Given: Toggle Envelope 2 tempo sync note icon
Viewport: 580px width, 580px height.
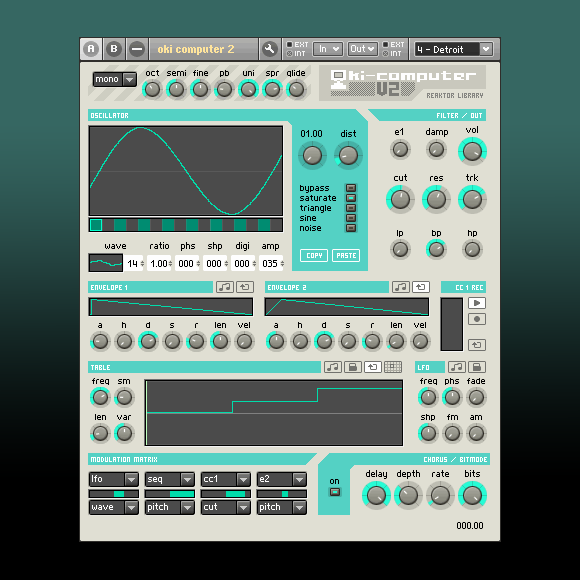Looking at the screenshot, I should pos(401,287).
